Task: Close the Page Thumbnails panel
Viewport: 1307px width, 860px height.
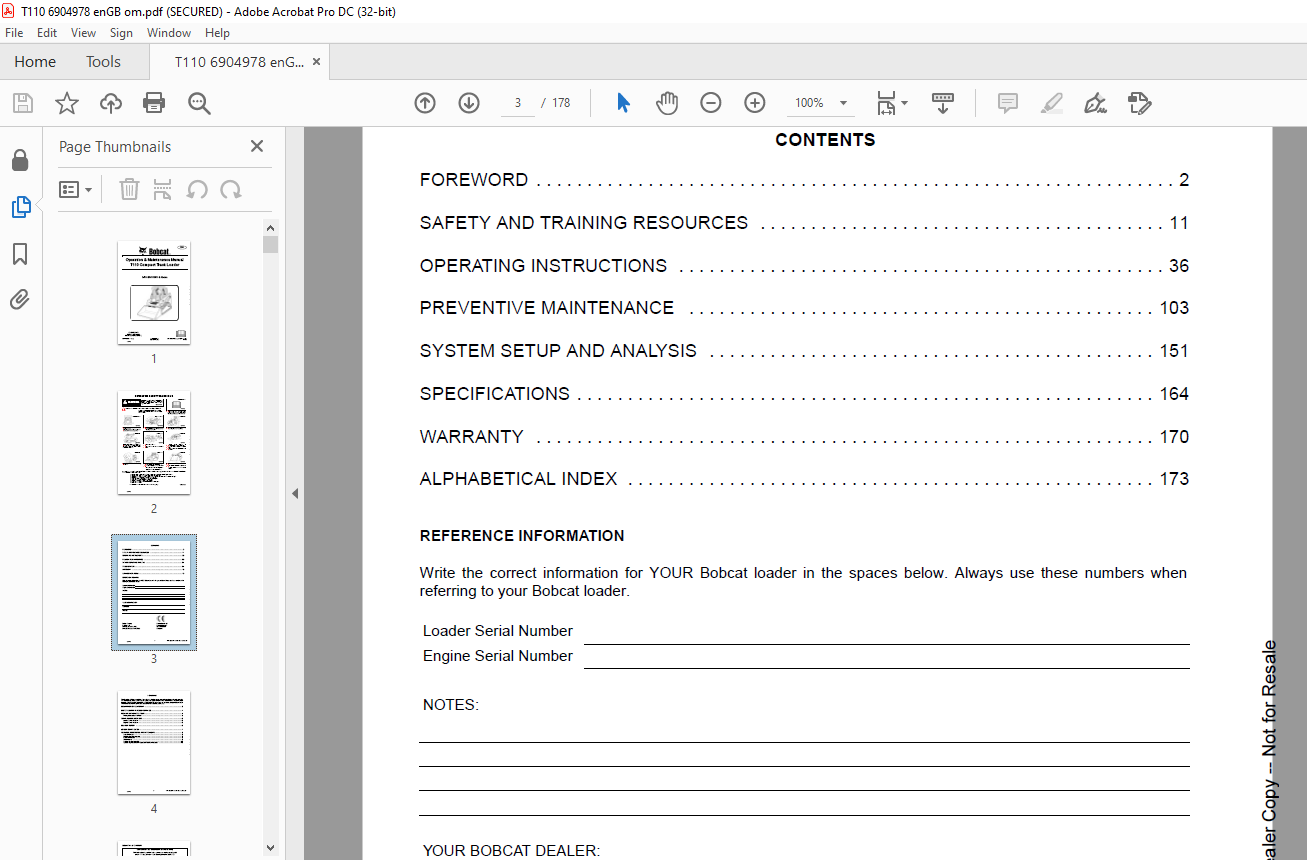Action: click(x=257, y=146)
